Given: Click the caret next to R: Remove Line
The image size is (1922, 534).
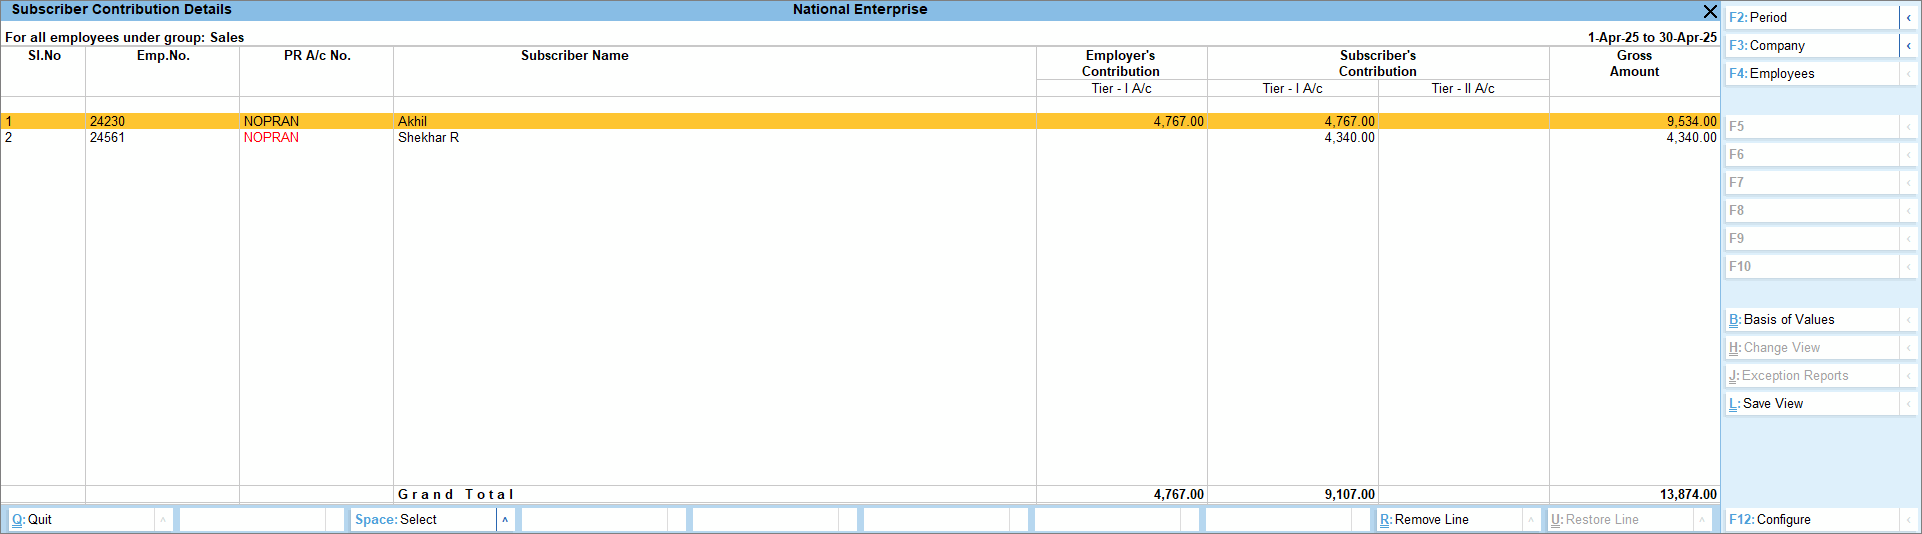Looking at the screenshot, I should (x=1530, y=520).
